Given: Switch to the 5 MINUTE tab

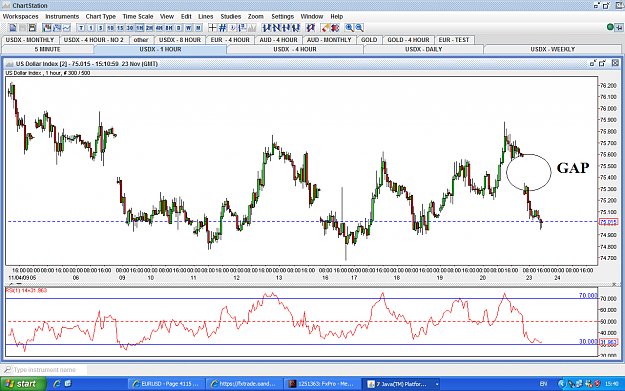Looking at the screenshot, I should (x=47, y=49).
